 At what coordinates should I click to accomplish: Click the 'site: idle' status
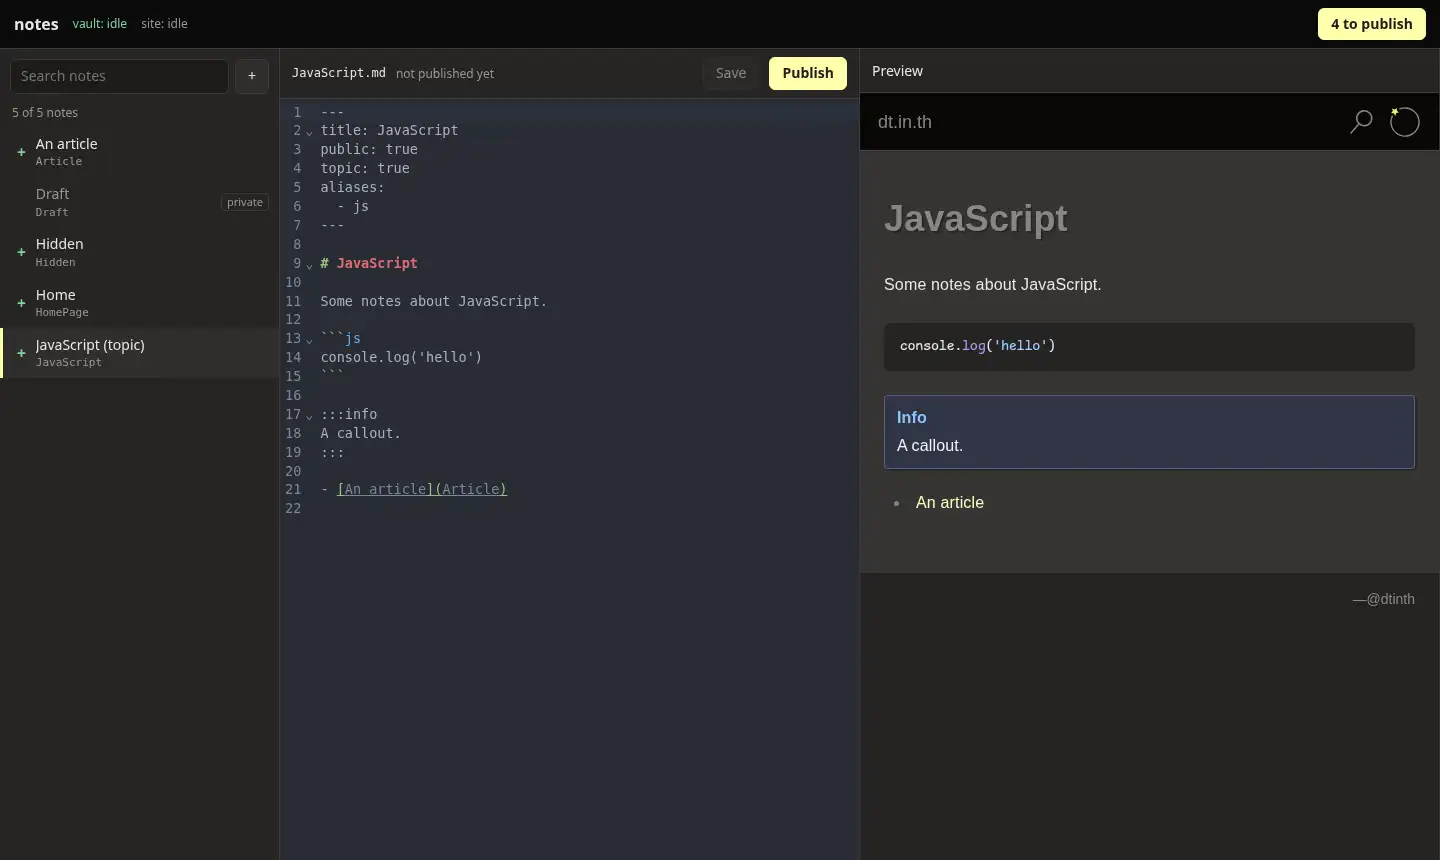coord(164,23)
